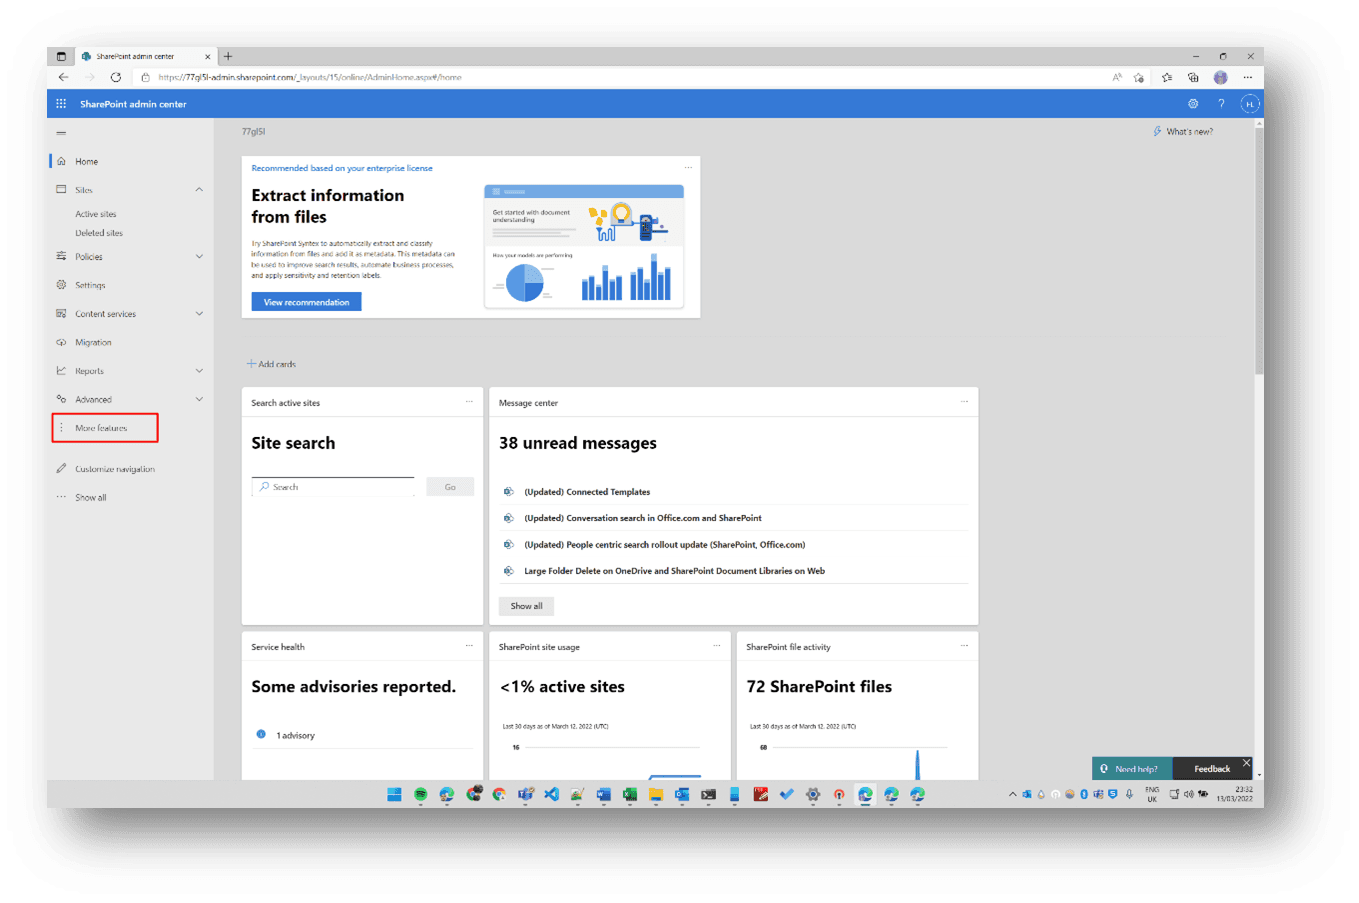Expand the Content services group chevron
This screenshot has width=1359, height=903.
point(199,314)
